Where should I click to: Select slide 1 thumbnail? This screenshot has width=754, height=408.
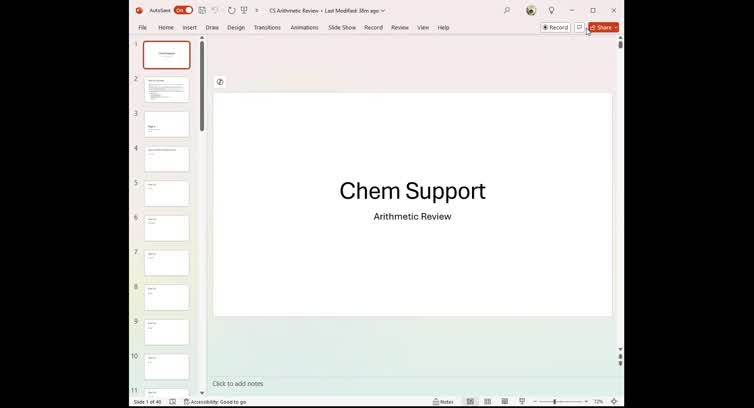tap(166, 55)
